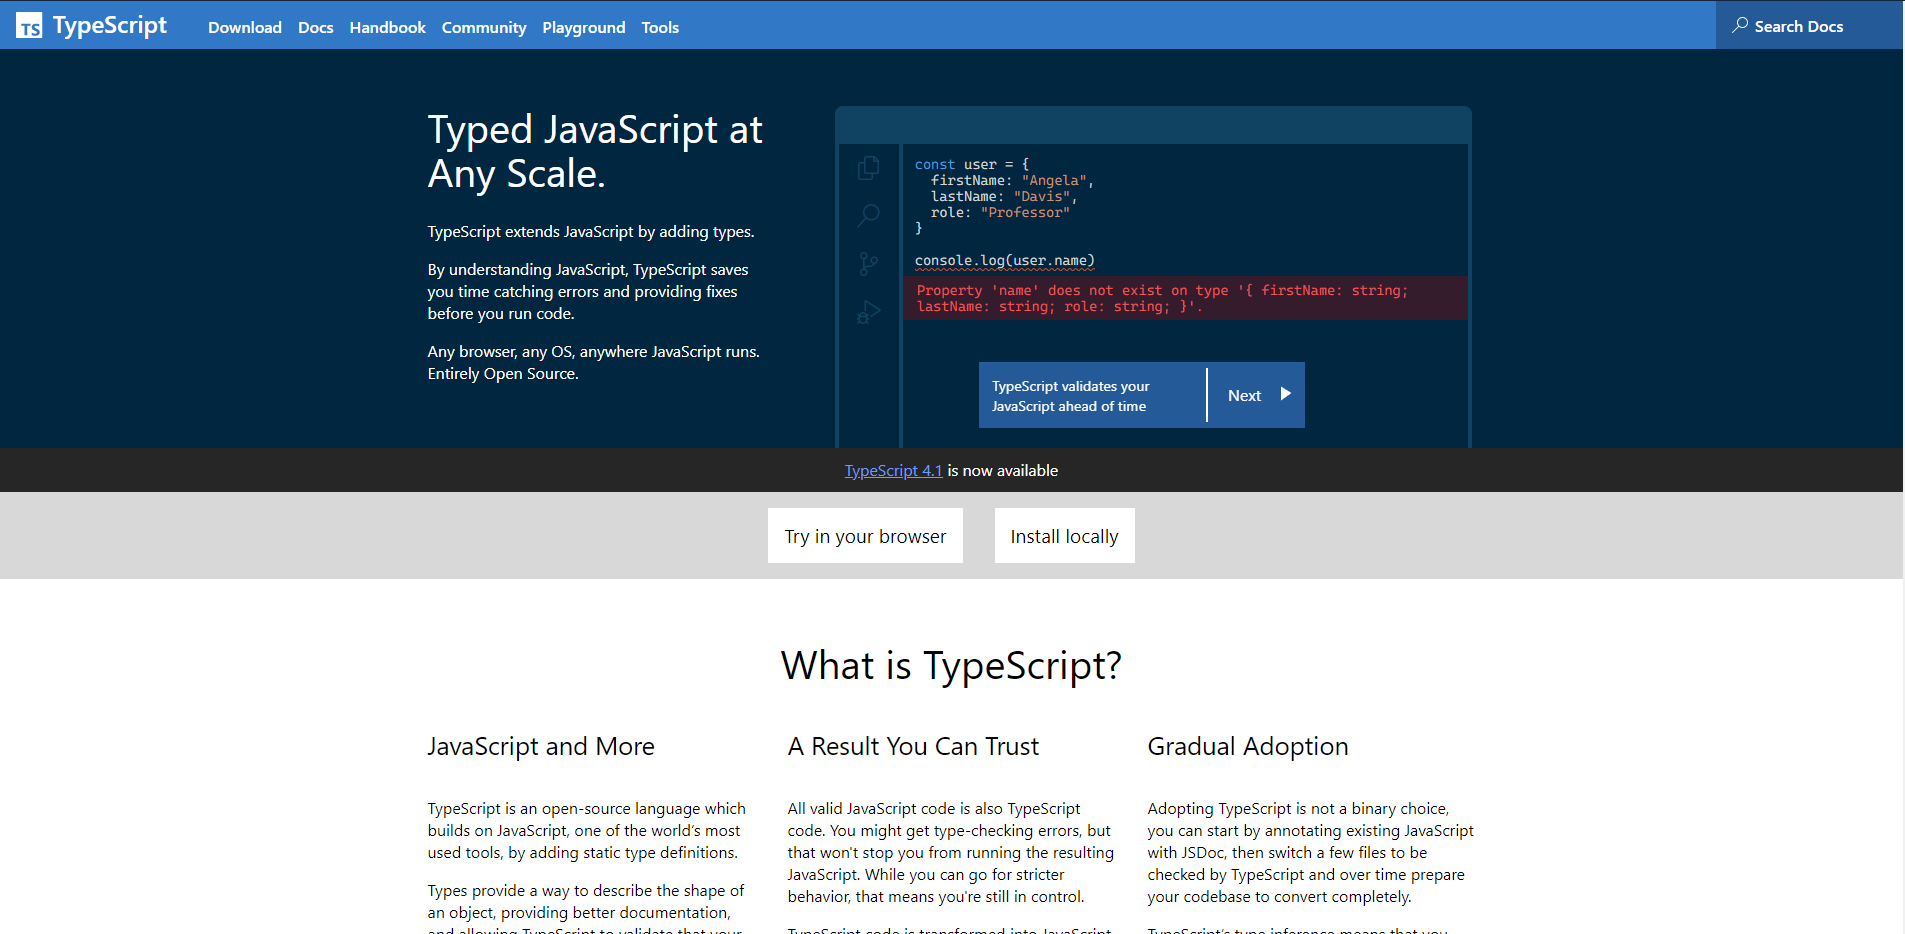Click the 'A Result You Can Trust' heading

pos(913,746)
